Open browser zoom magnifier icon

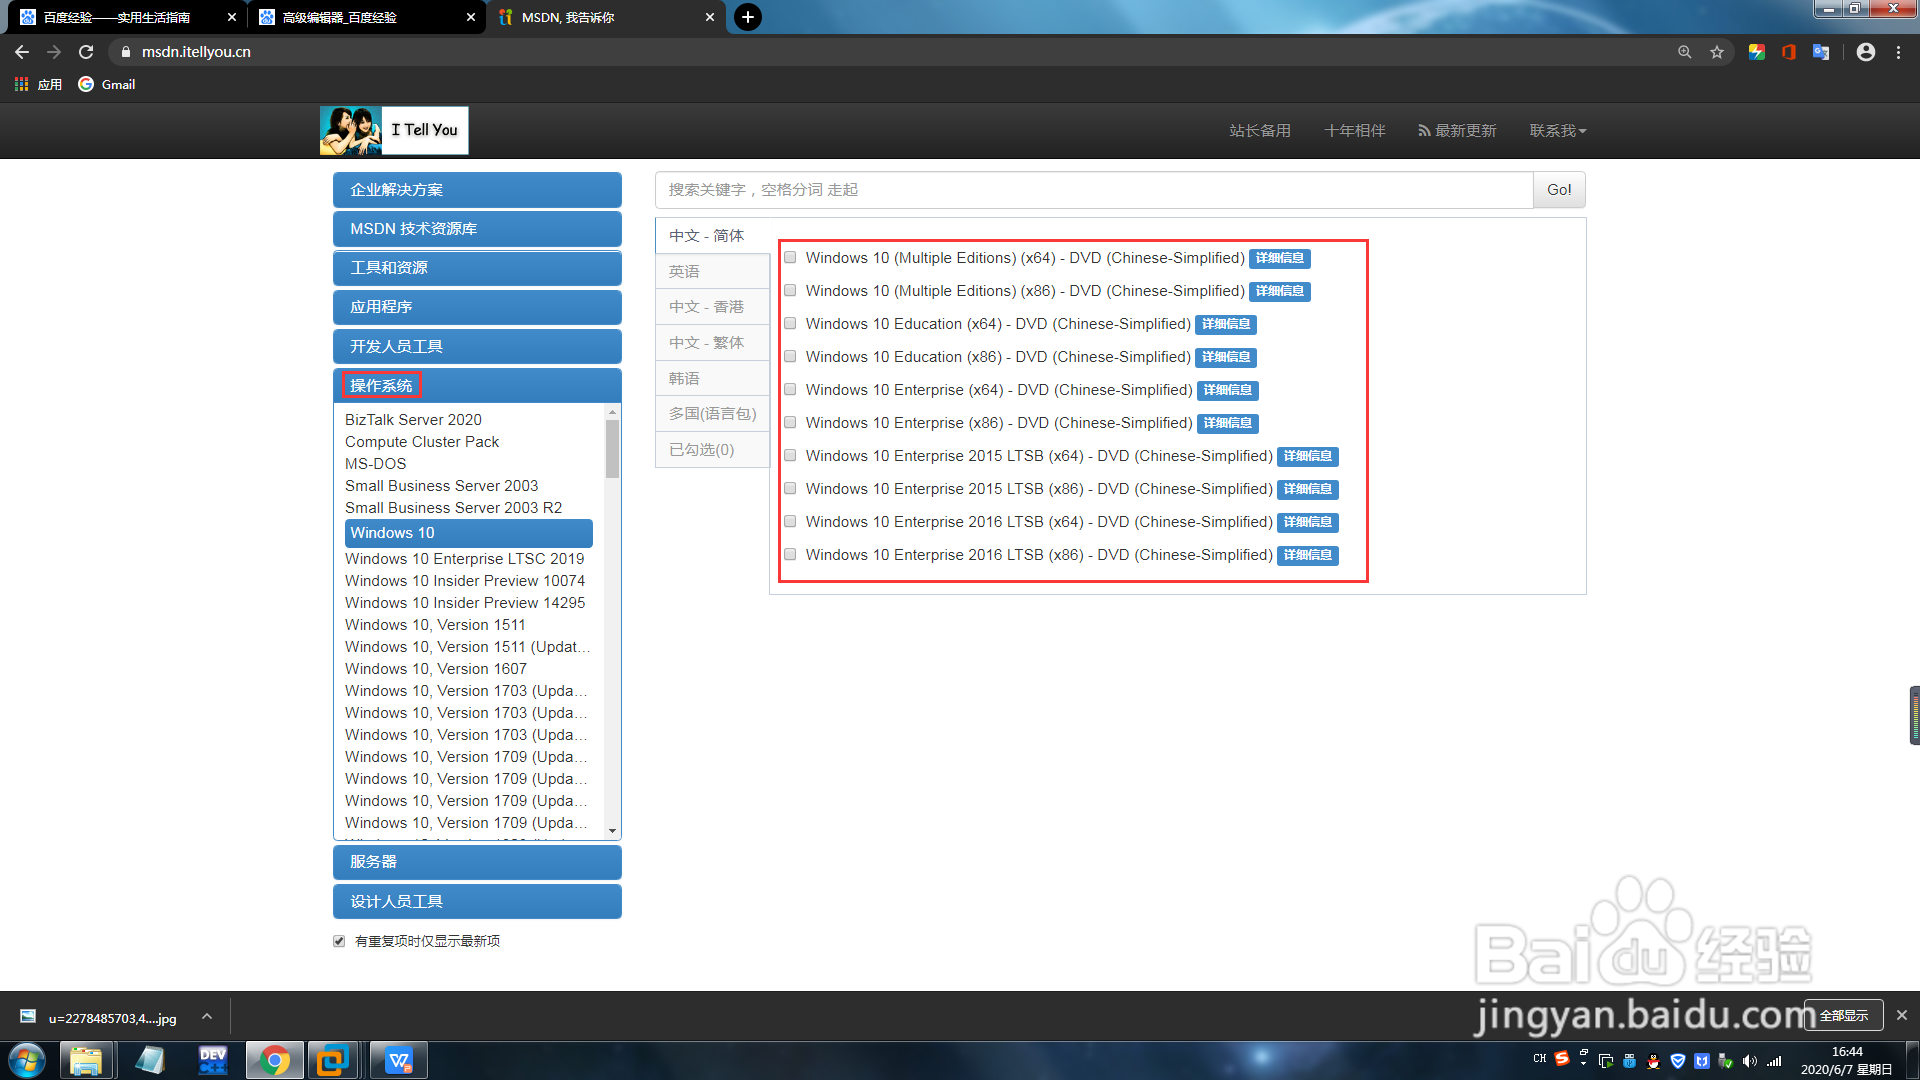[1685, 52]
